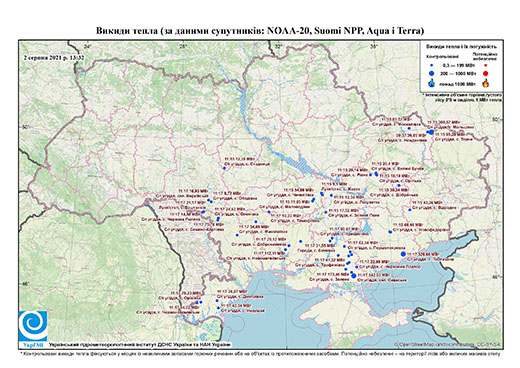Select the large blue 326.66 MW heat marker
Viewport: 520px width, 368px height.
[403, 254]
